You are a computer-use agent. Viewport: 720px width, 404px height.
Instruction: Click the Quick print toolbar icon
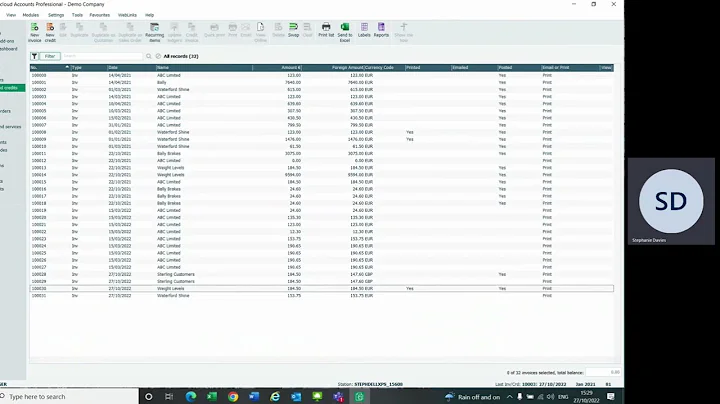click(x=214, y=30)
